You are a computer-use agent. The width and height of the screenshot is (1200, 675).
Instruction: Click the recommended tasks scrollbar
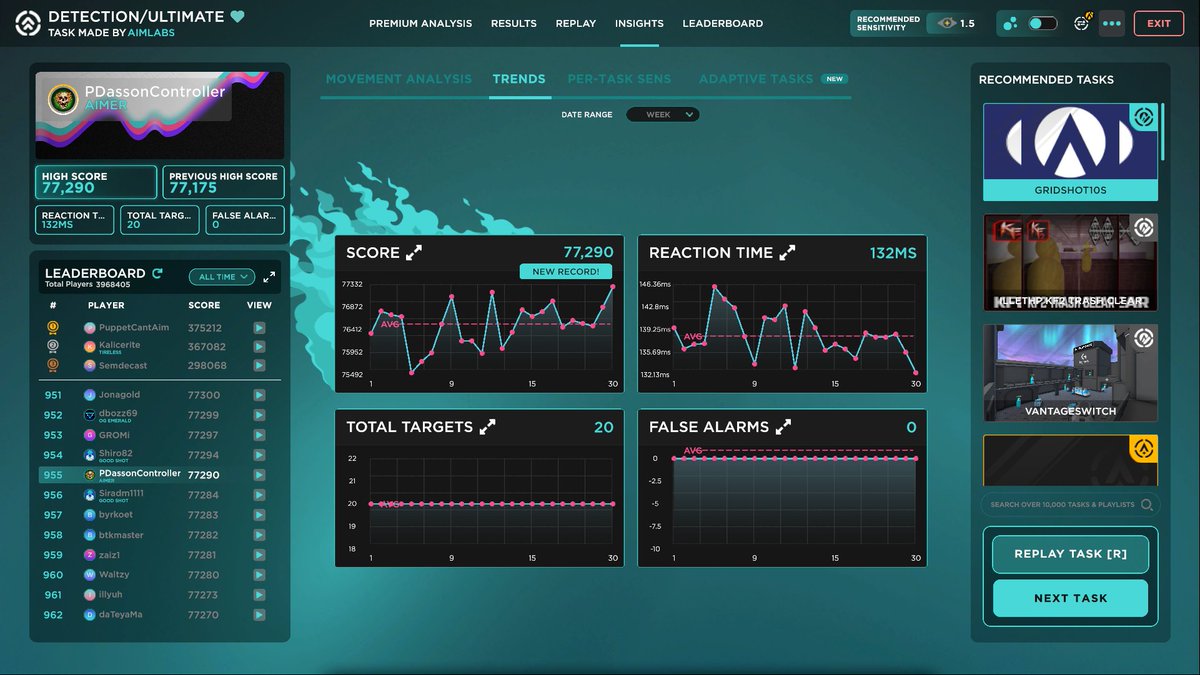pyautogui.click(x=1163, y=132)
